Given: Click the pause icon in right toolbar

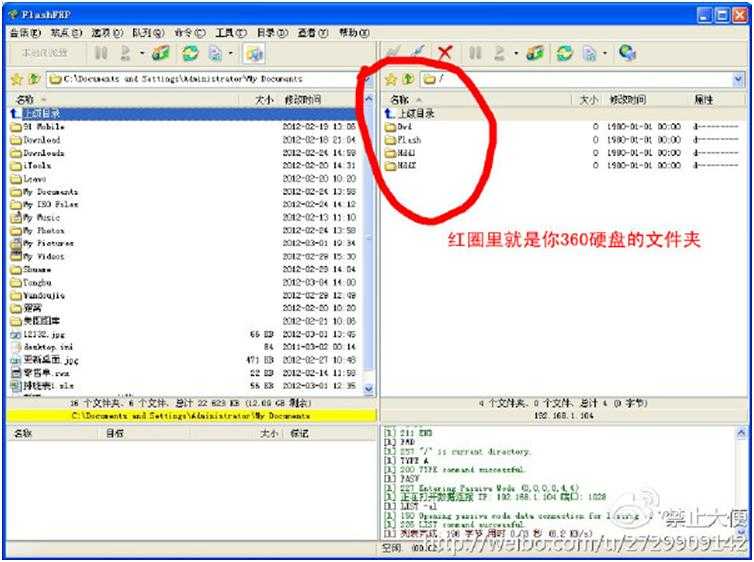Looking at the screenshot, I should click(475, 53).
